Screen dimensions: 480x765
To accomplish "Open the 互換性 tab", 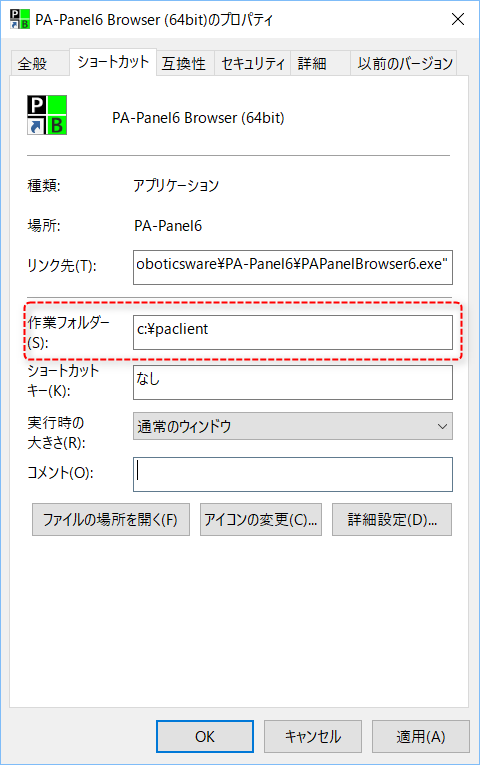I will point(185,63).
